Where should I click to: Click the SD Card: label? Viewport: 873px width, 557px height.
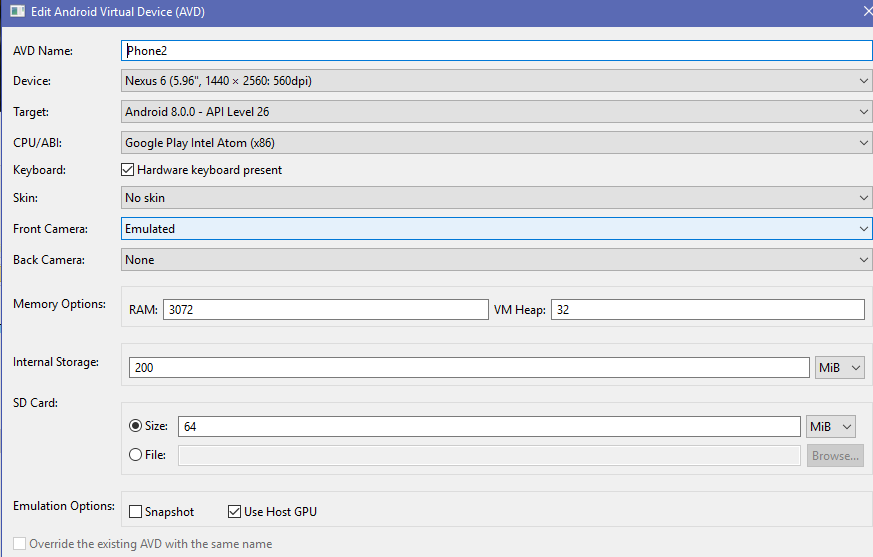[x=36, y=403]
